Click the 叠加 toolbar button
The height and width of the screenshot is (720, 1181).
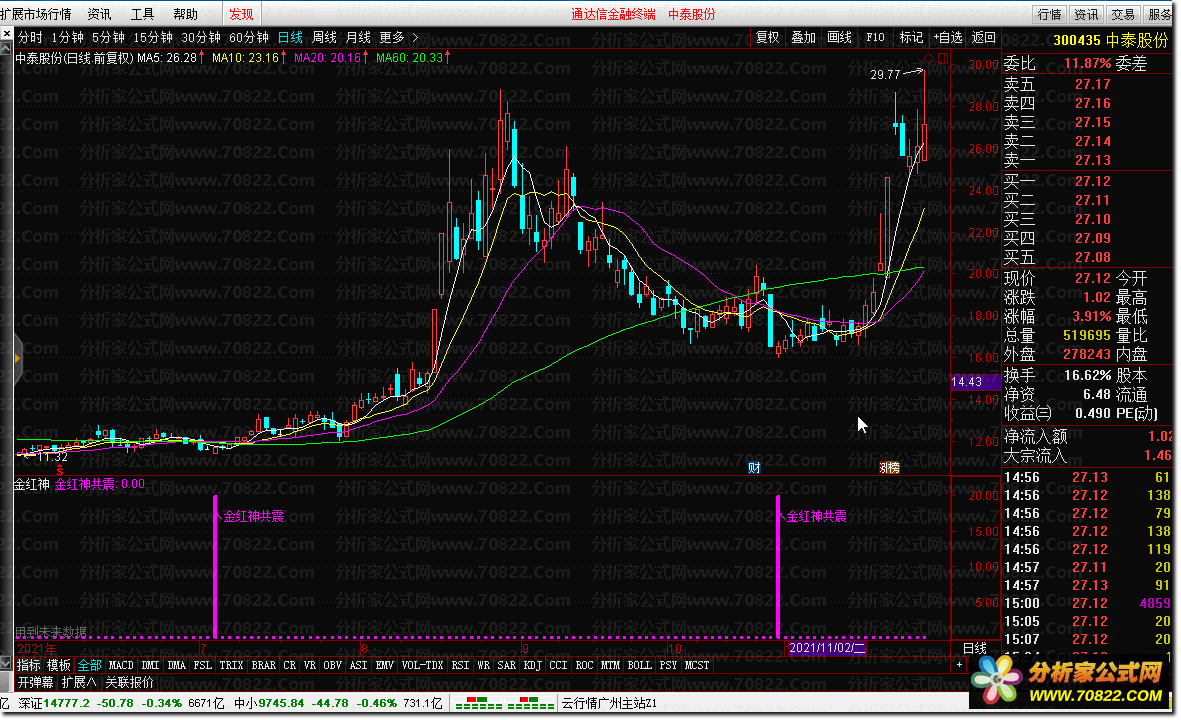[x=803, y=37]
